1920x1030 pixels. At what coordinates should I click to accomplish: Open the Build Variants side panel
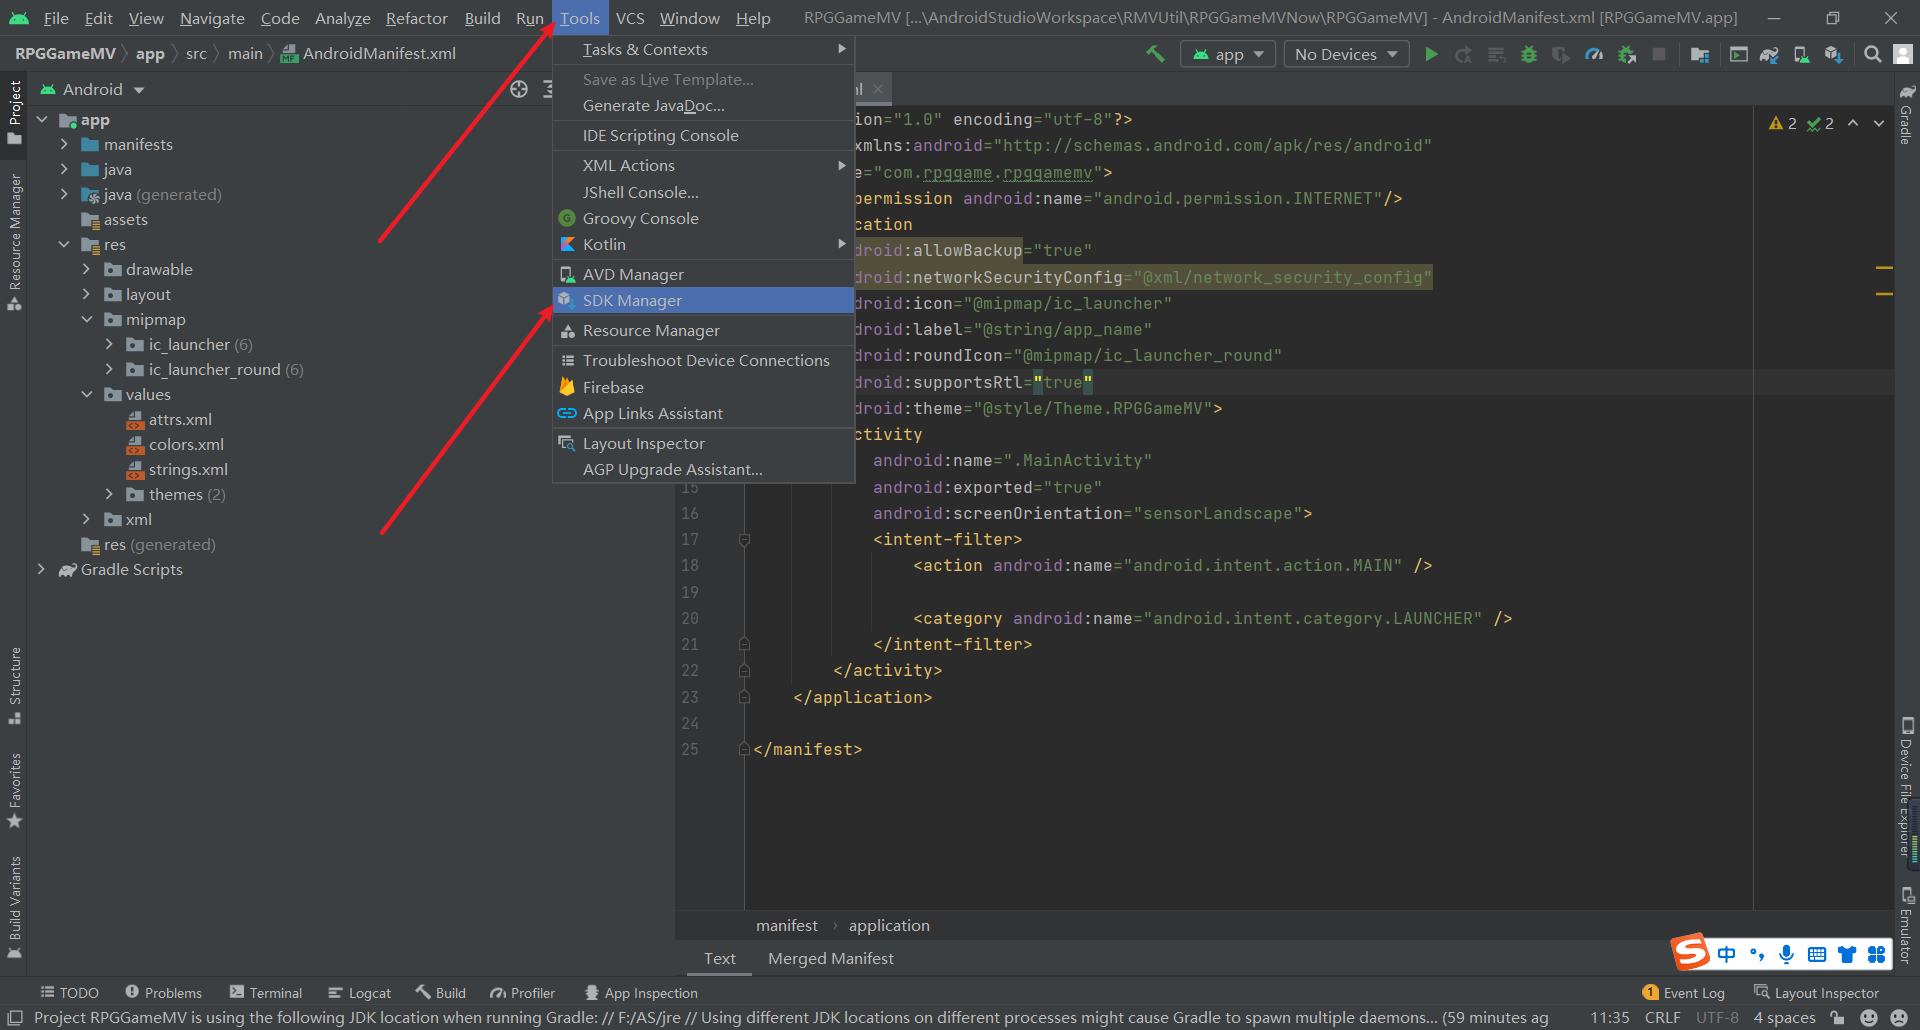click(14, 908)
